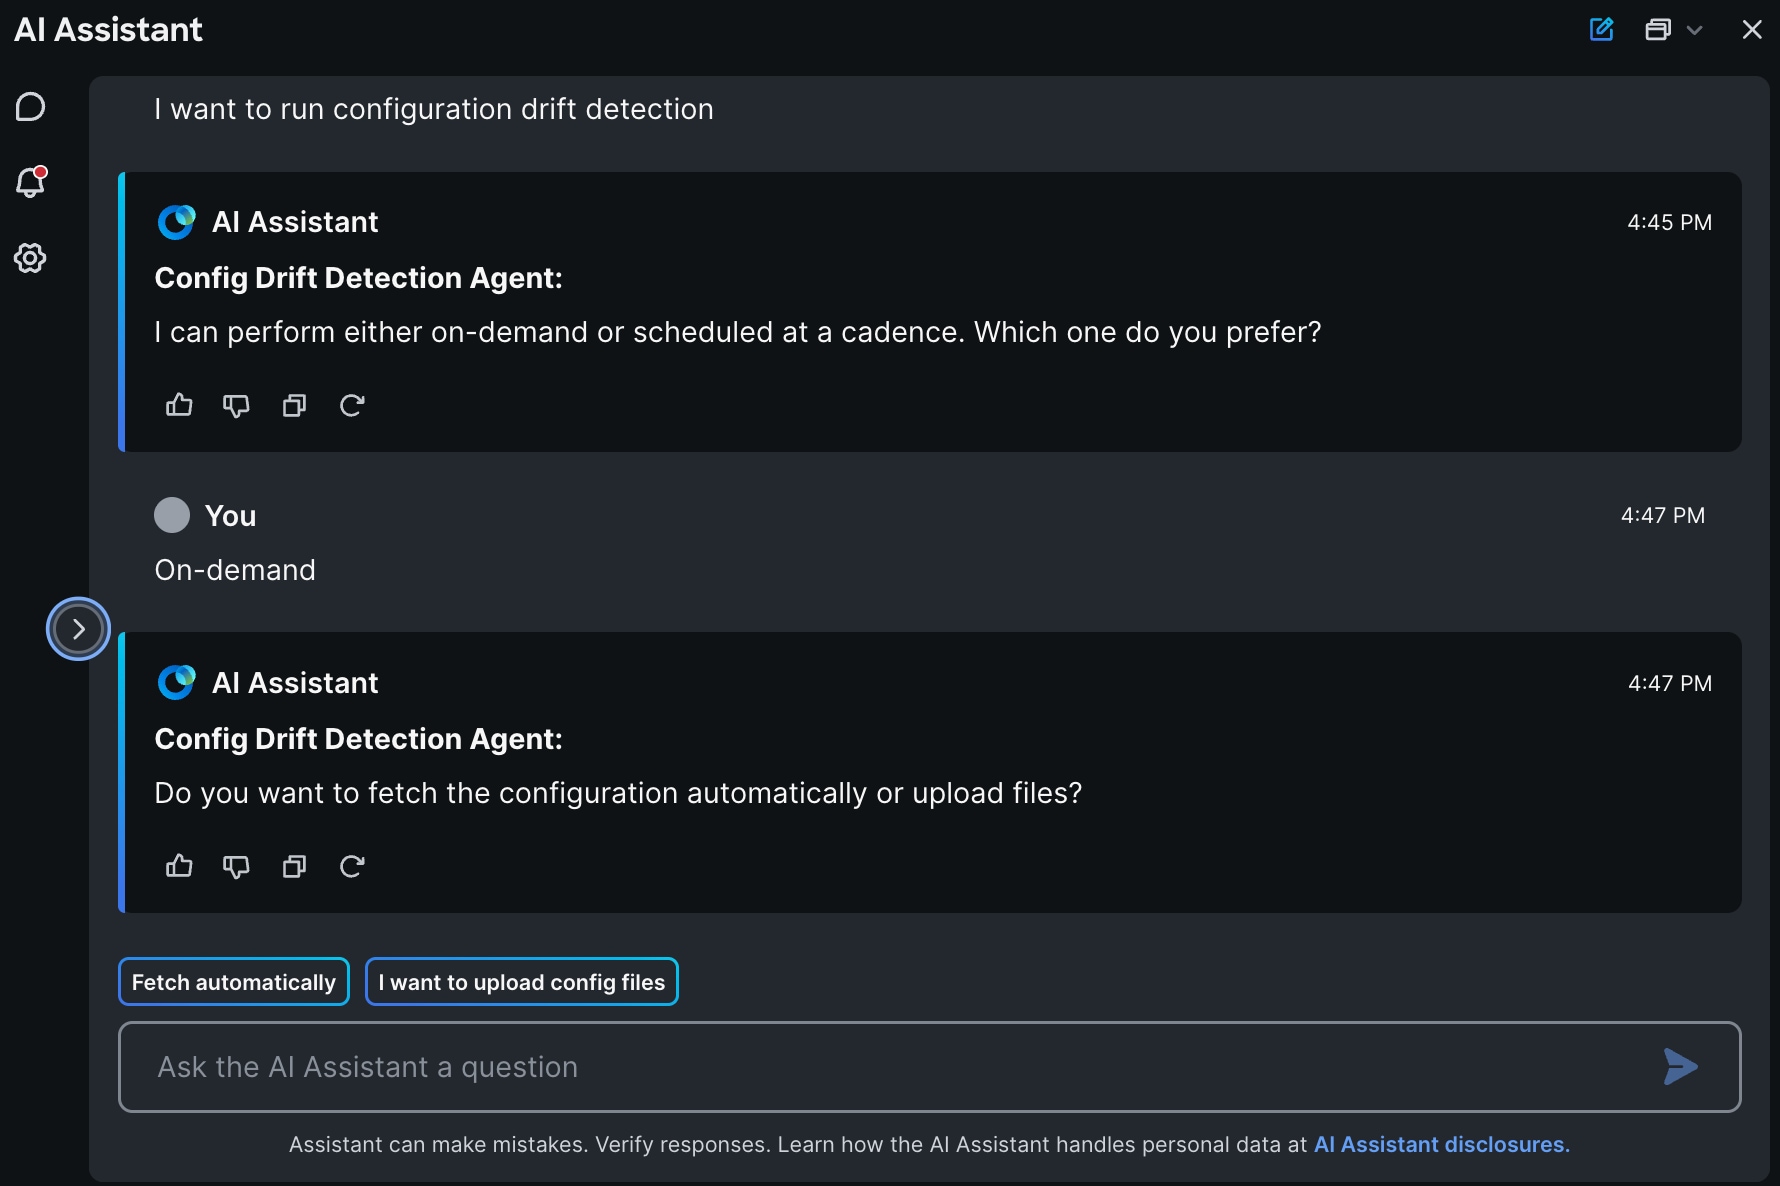Thumbs up the fetch configuration reply
Viewport: 1780px width, 1186px height.
179,866
